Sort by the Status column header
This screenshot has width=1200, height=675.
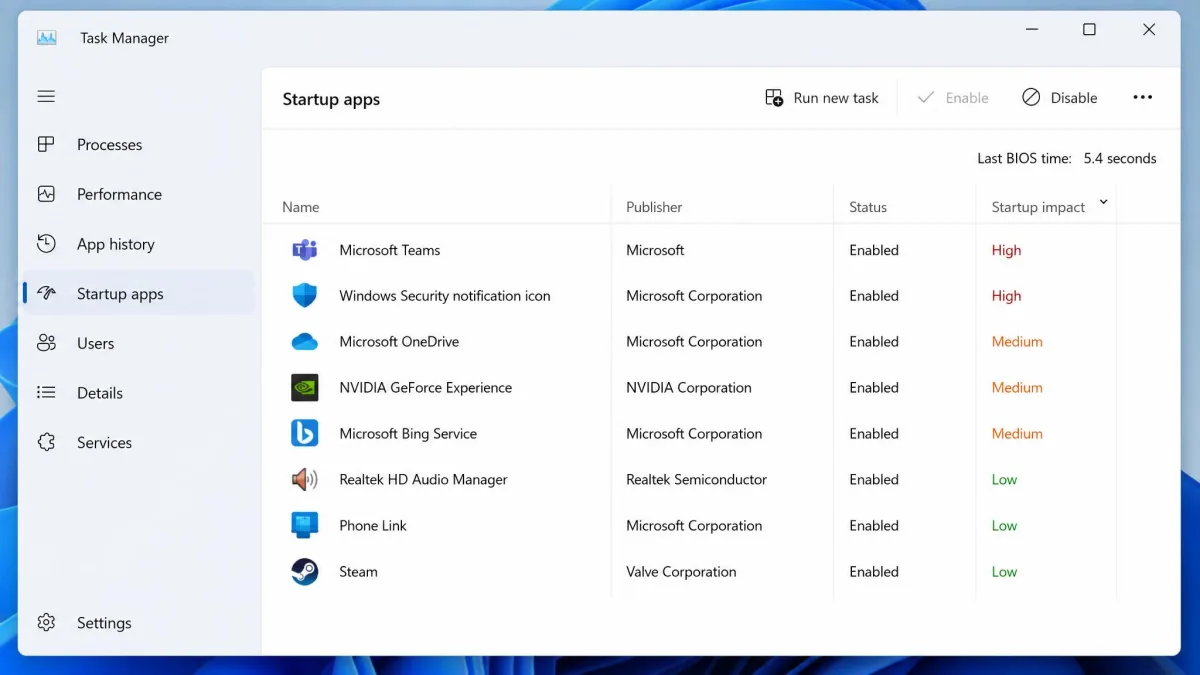click(x=868, y=207)
